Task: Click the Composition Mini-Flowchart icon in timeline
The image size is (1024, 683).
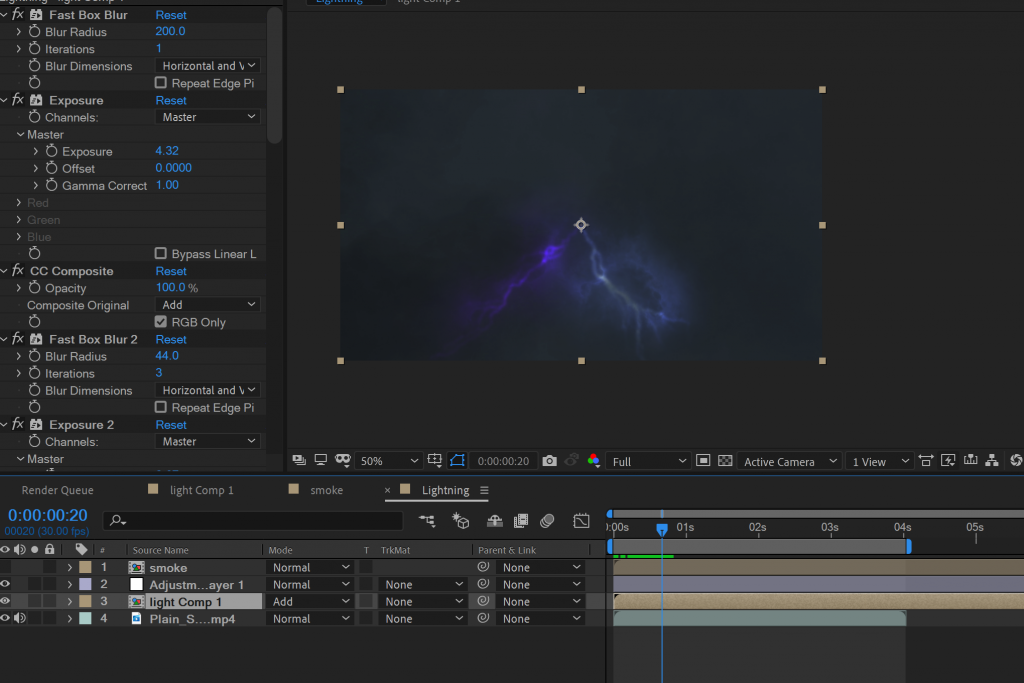Action: (427, 520)
